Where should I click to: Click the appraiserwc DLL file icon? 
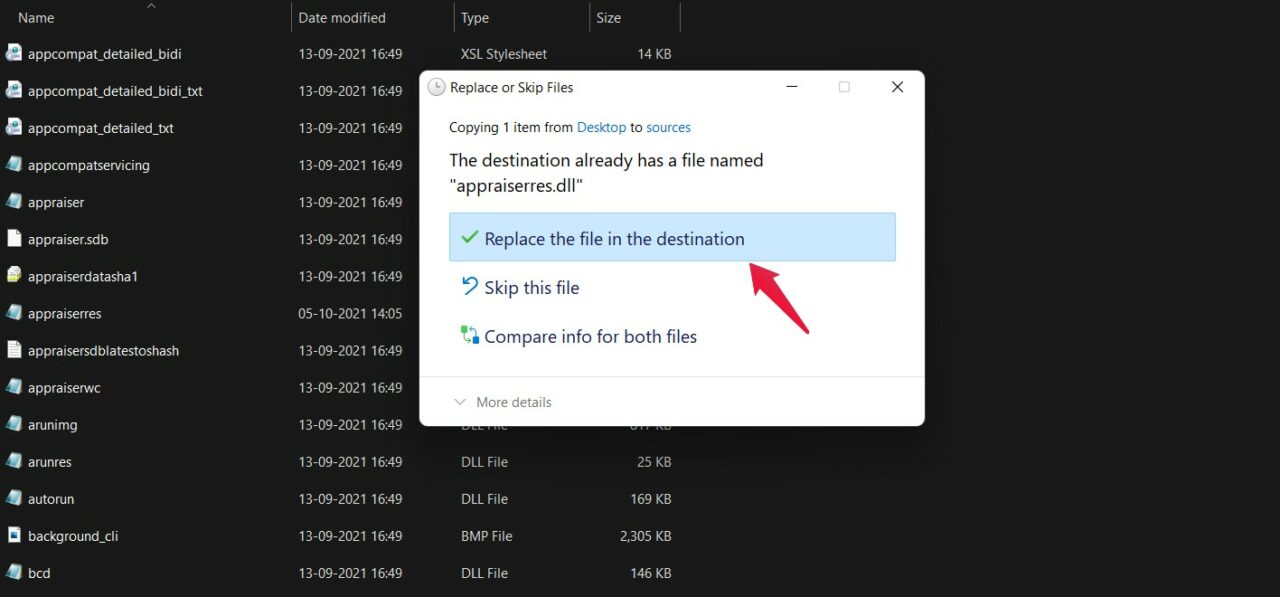14,387
